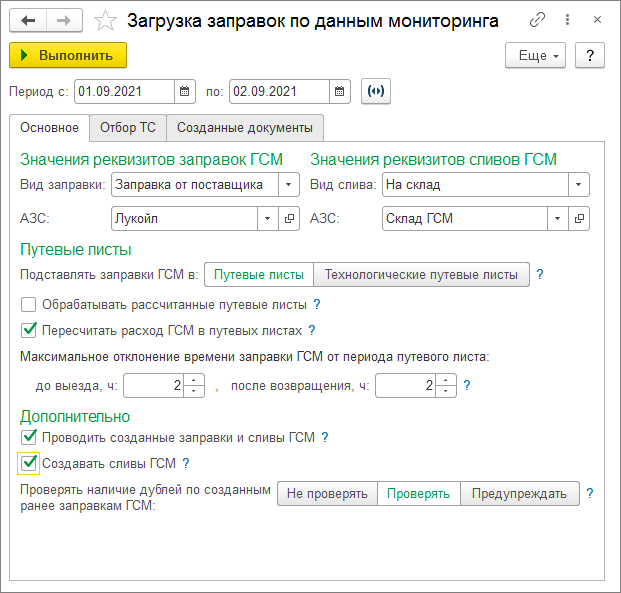Click the period selection button

click(376, 91)
